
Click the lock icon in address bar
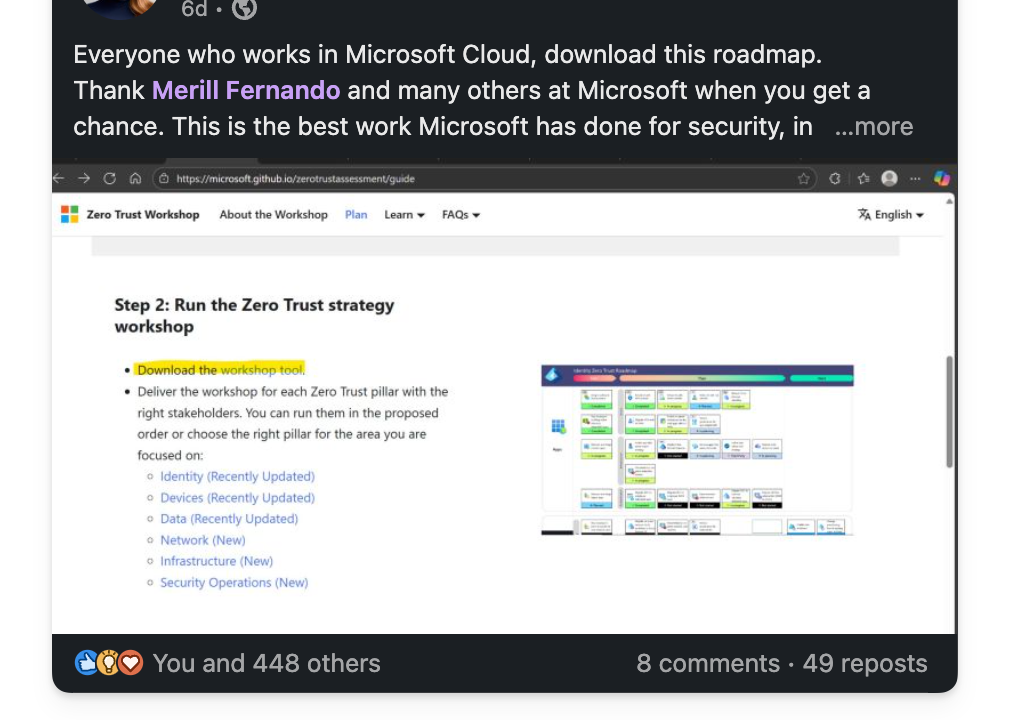(164, 178)
